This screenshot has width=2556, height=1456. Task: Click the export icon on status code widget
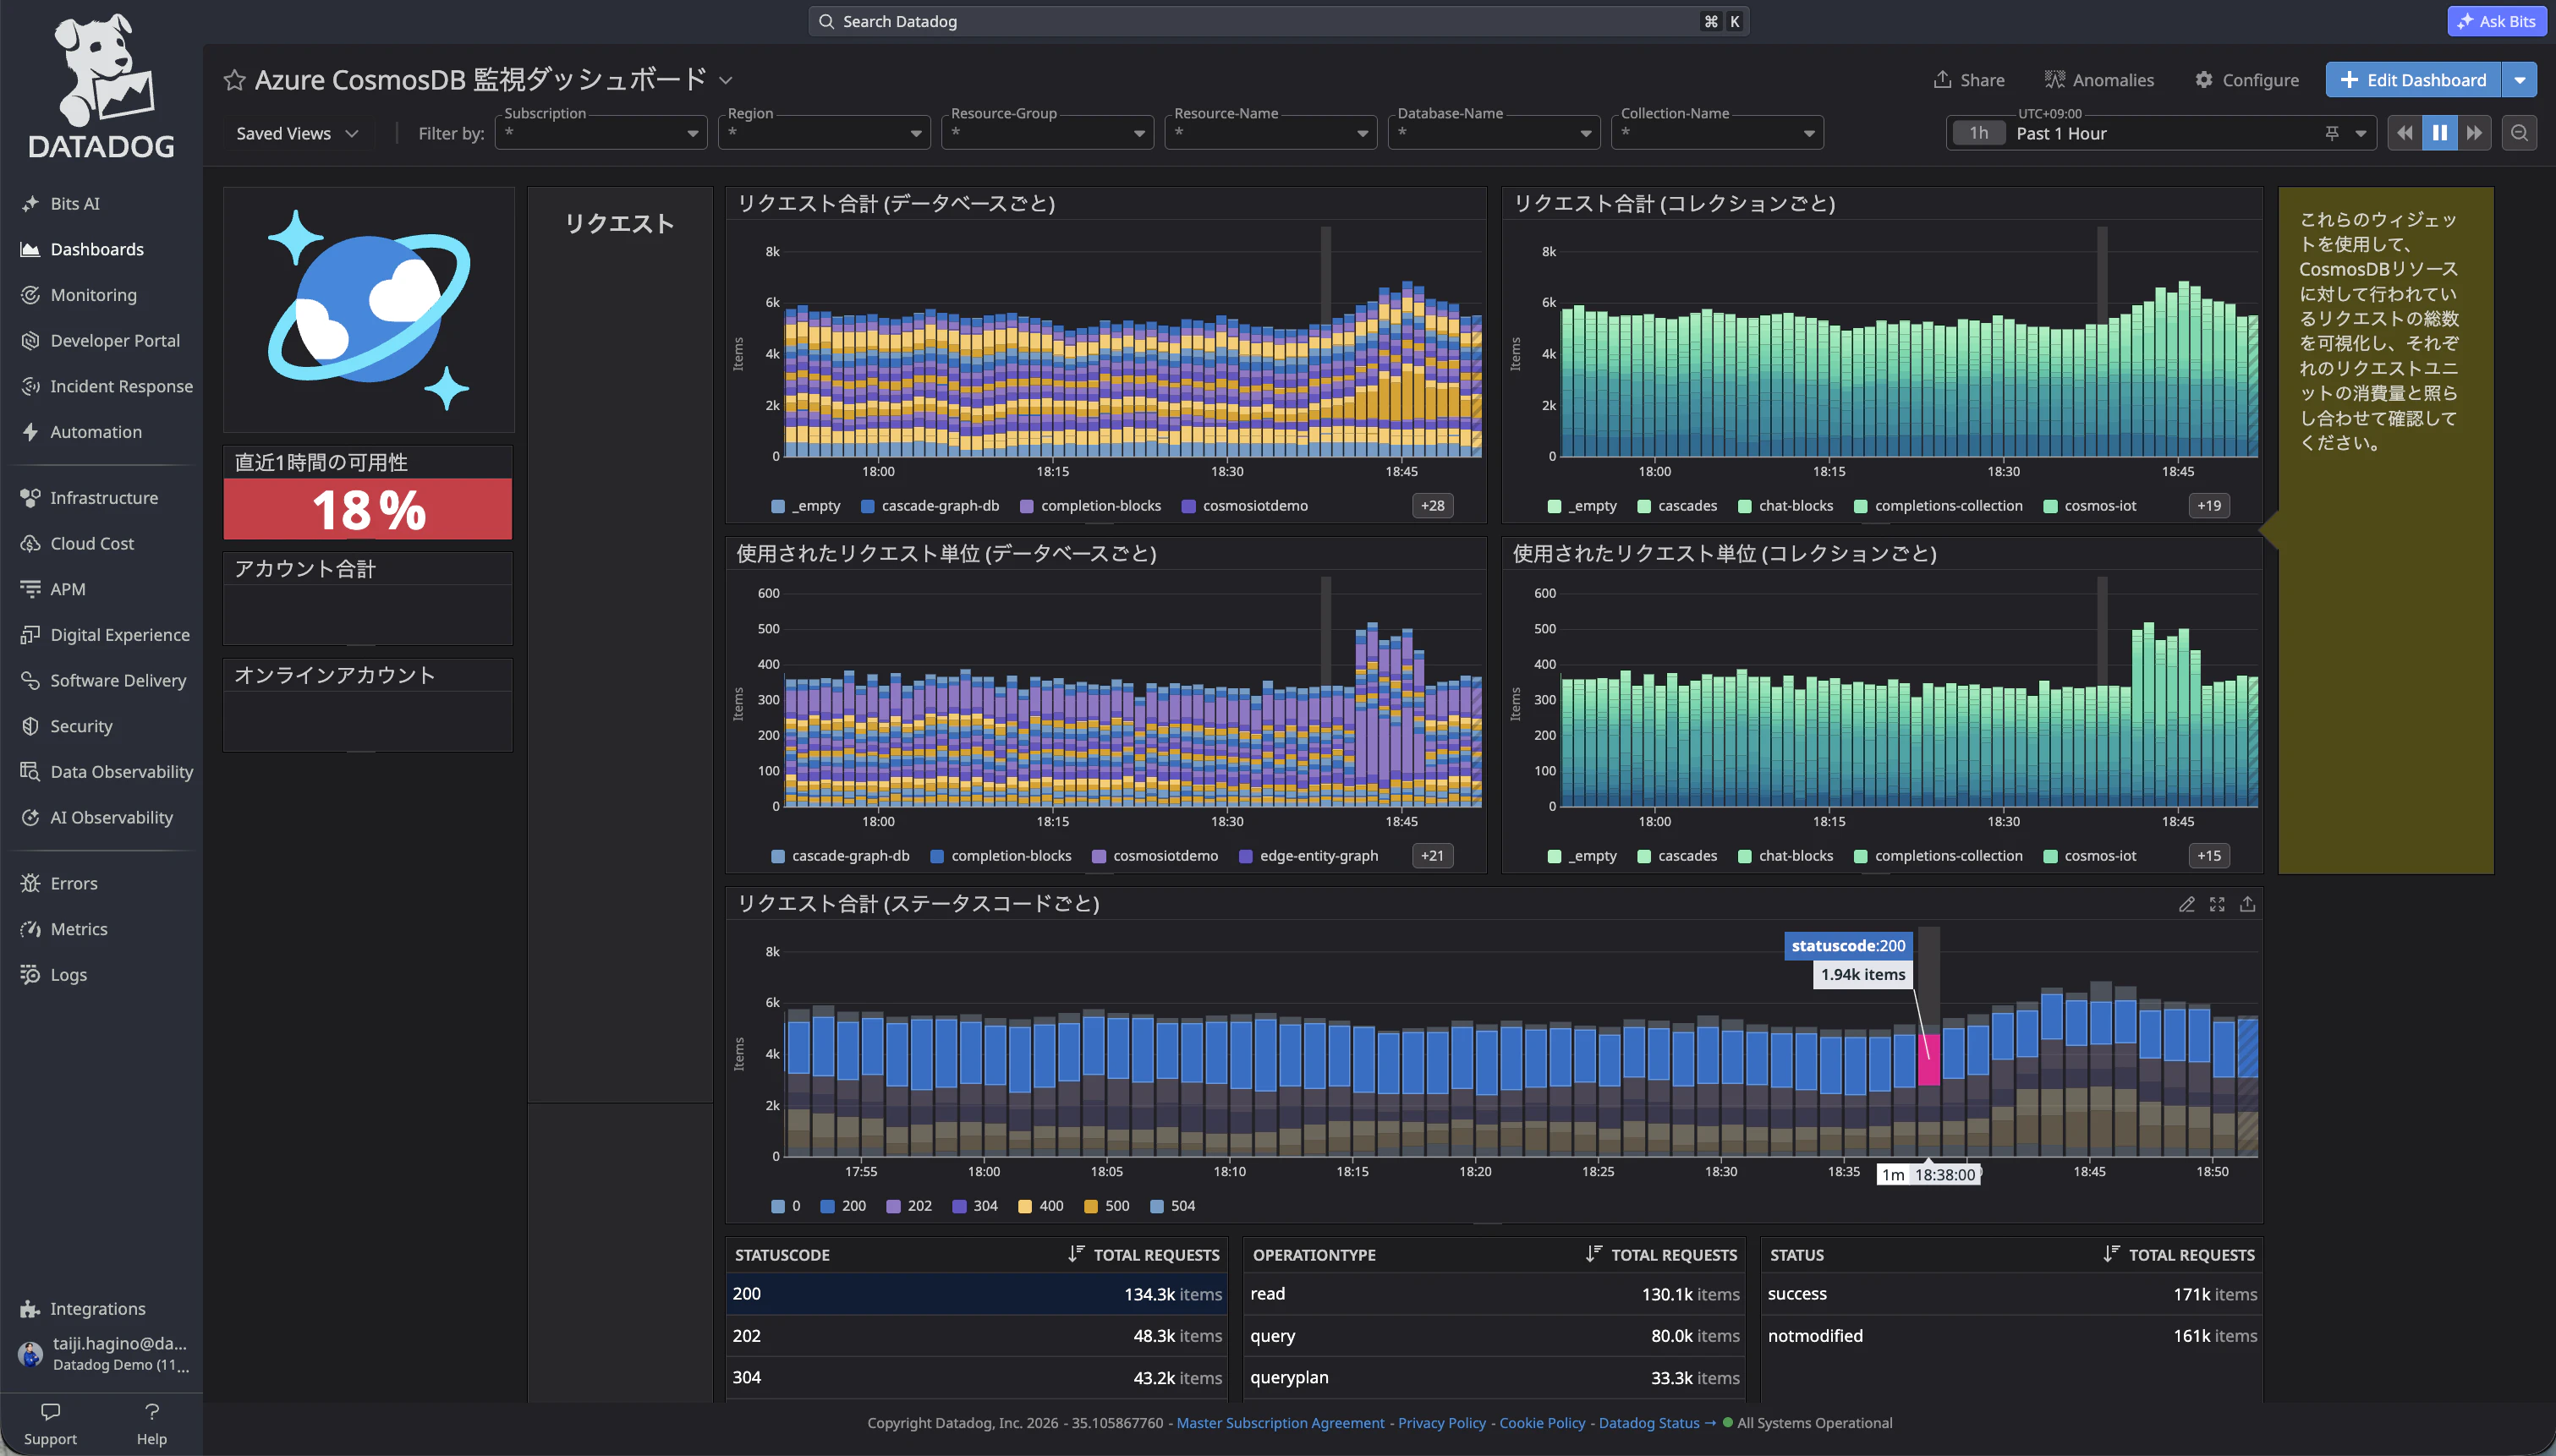click(2247, 904)
